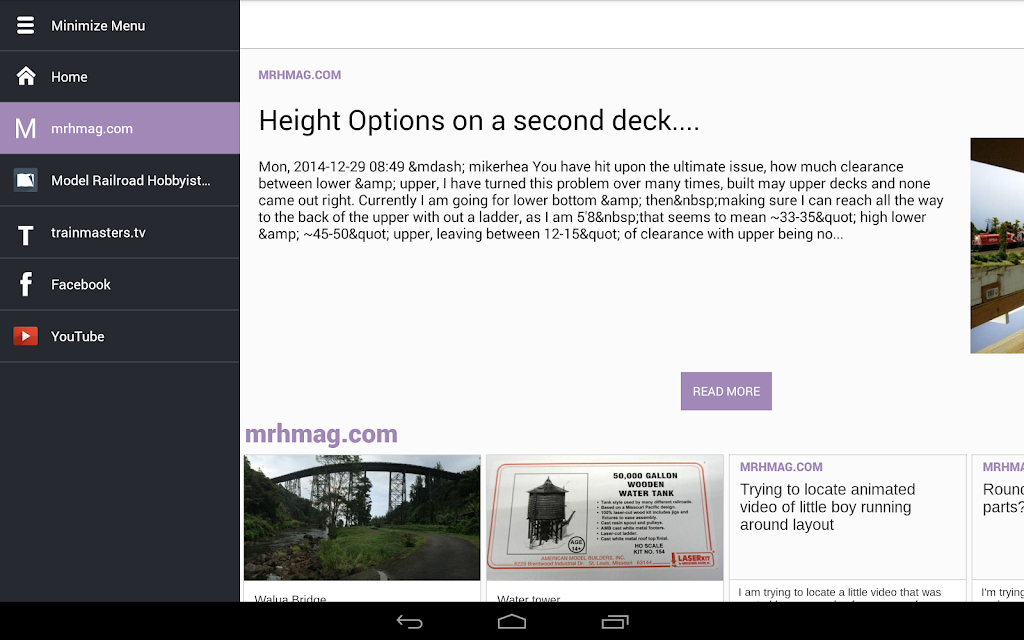
Task: Open the 50,000 gallon water tank thumbnail
Action: [x=605, y=517]
